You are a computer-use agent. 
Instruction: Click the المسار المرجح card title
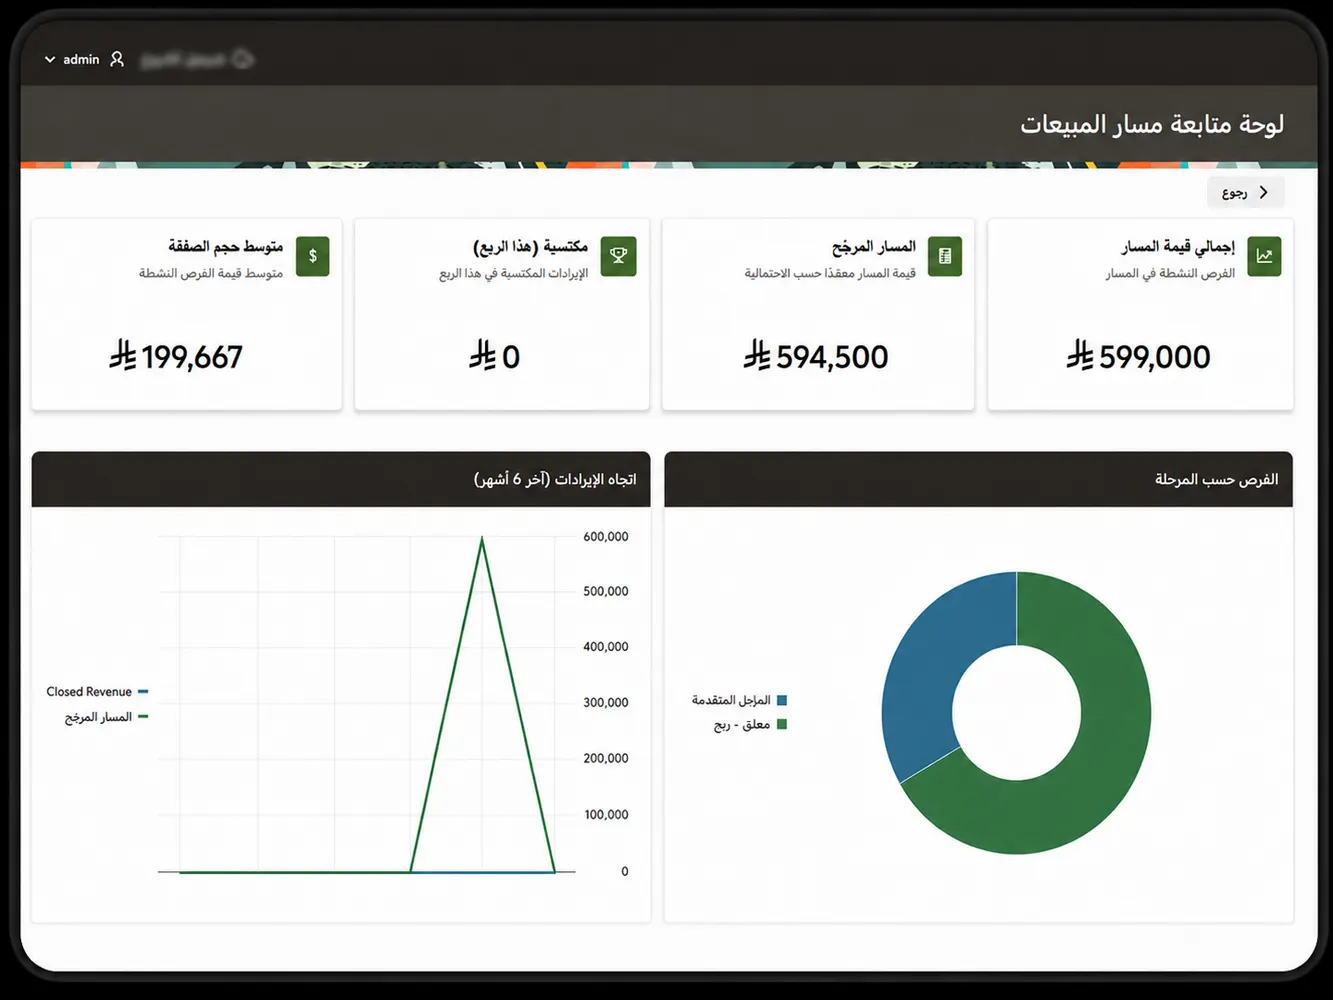(x=874, y=246)
